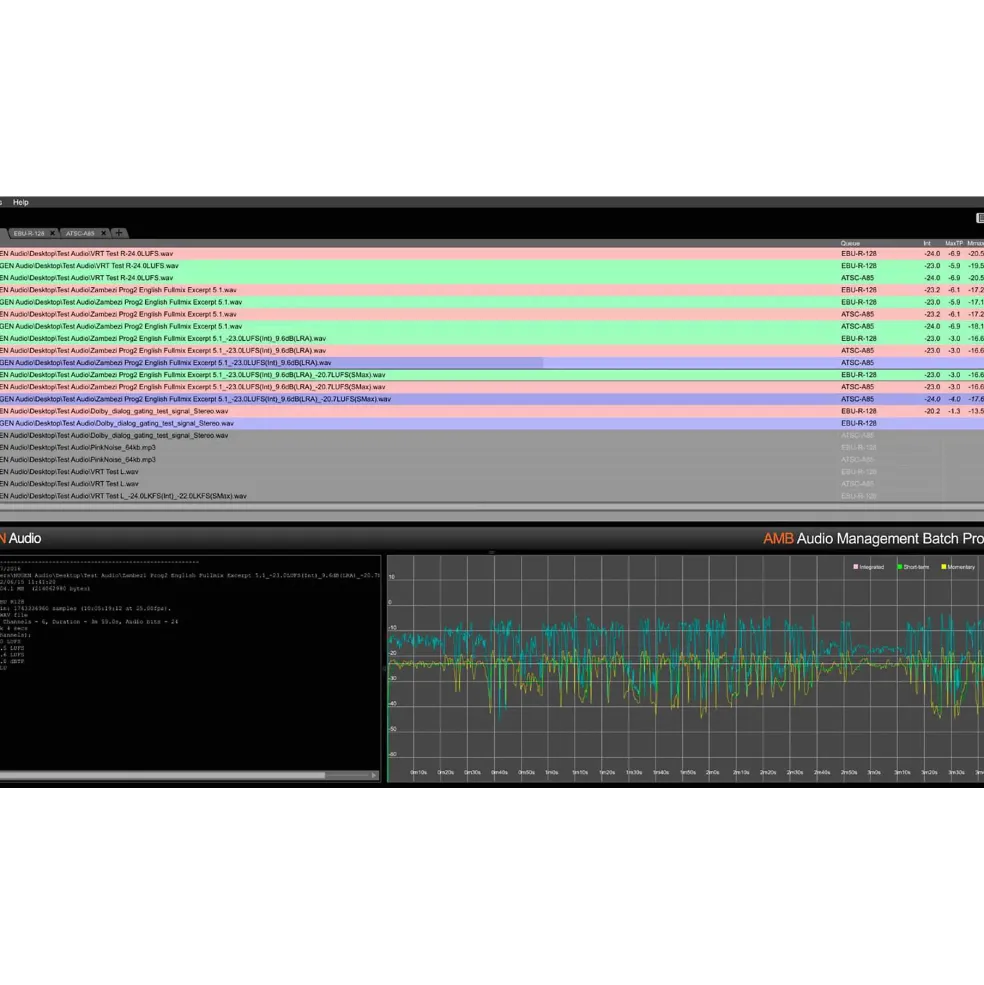Open the Help menu
This screenshot has height=985, width=984.
(21, 202)
